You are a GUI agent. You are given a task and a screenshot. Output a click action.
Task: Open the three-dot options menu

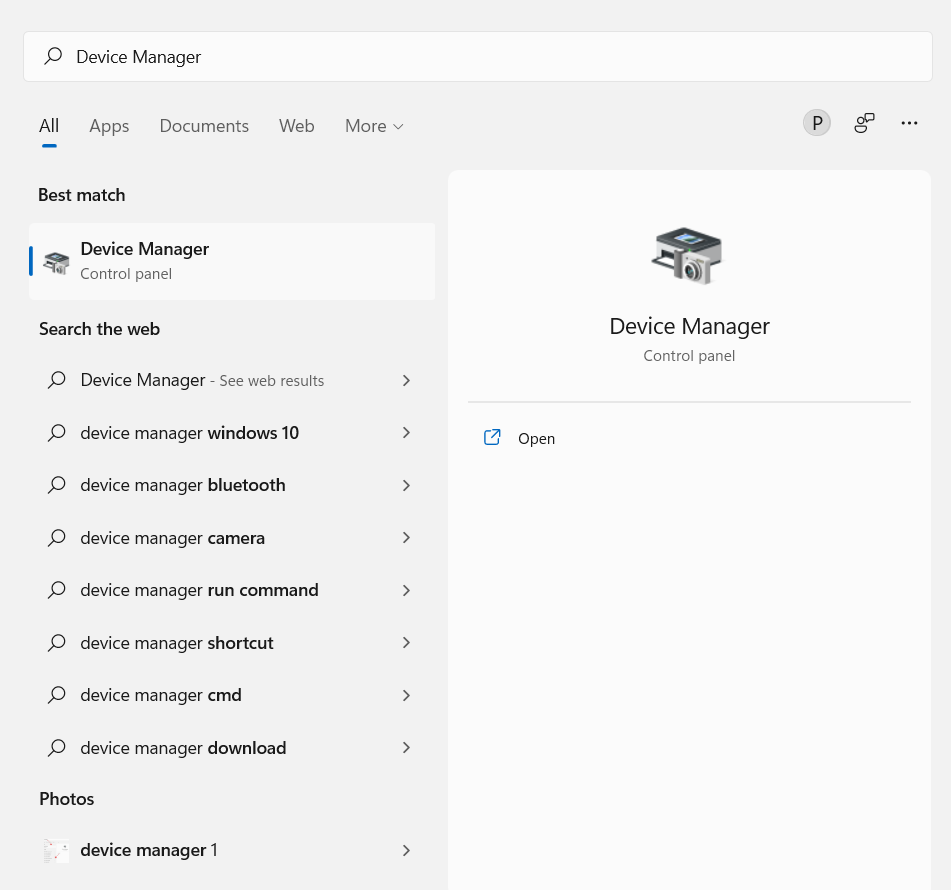pyautogui.click(x=909, y=123)
